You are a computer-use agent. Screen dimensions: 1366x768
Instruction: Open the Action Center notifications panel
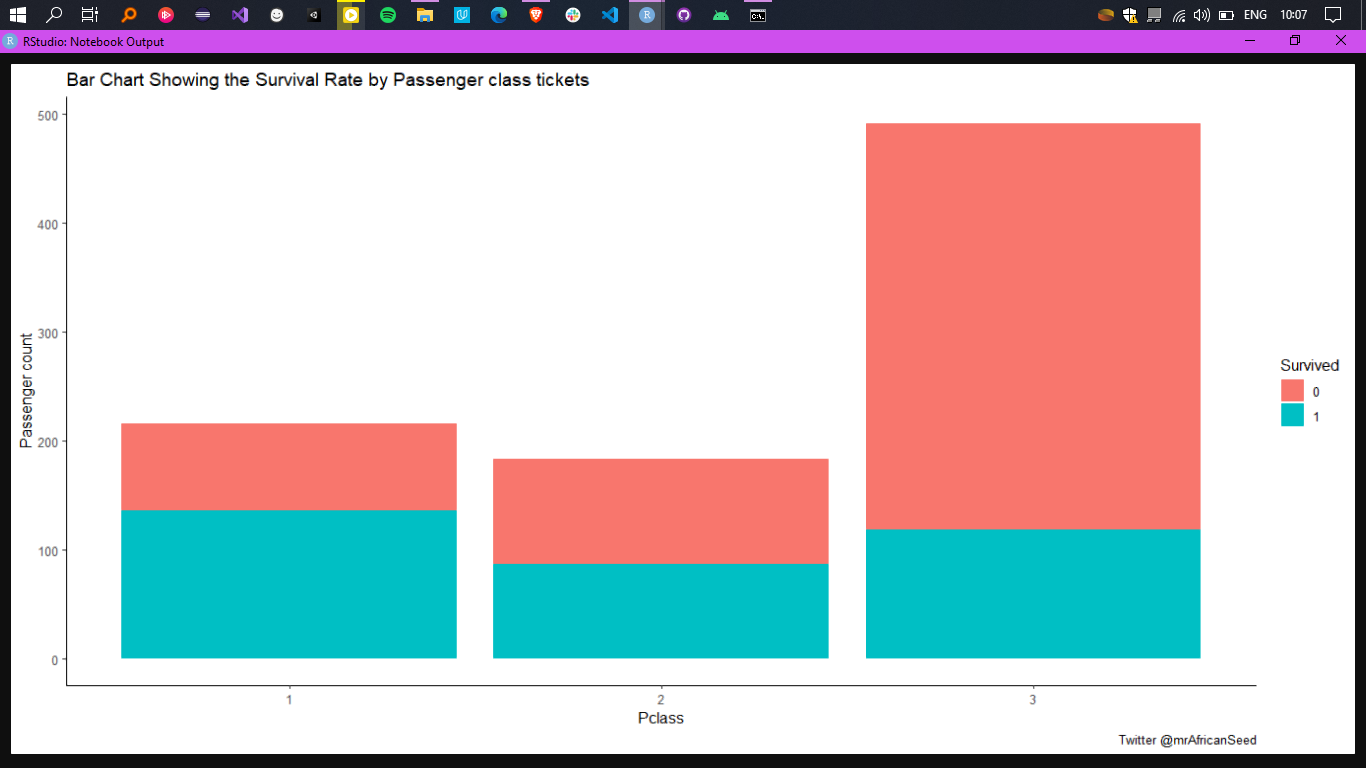pyautogui.click(x=1333, y=15)
